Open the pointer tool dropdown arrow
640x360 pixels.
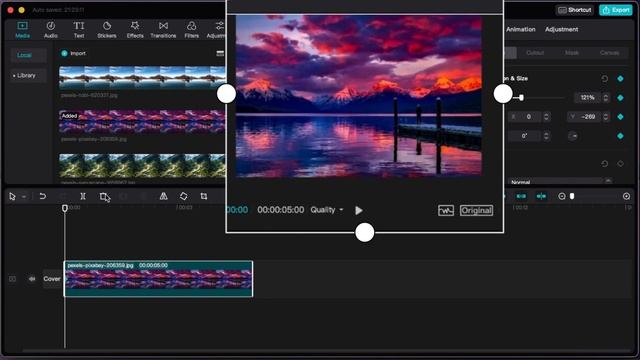point(24,197)
